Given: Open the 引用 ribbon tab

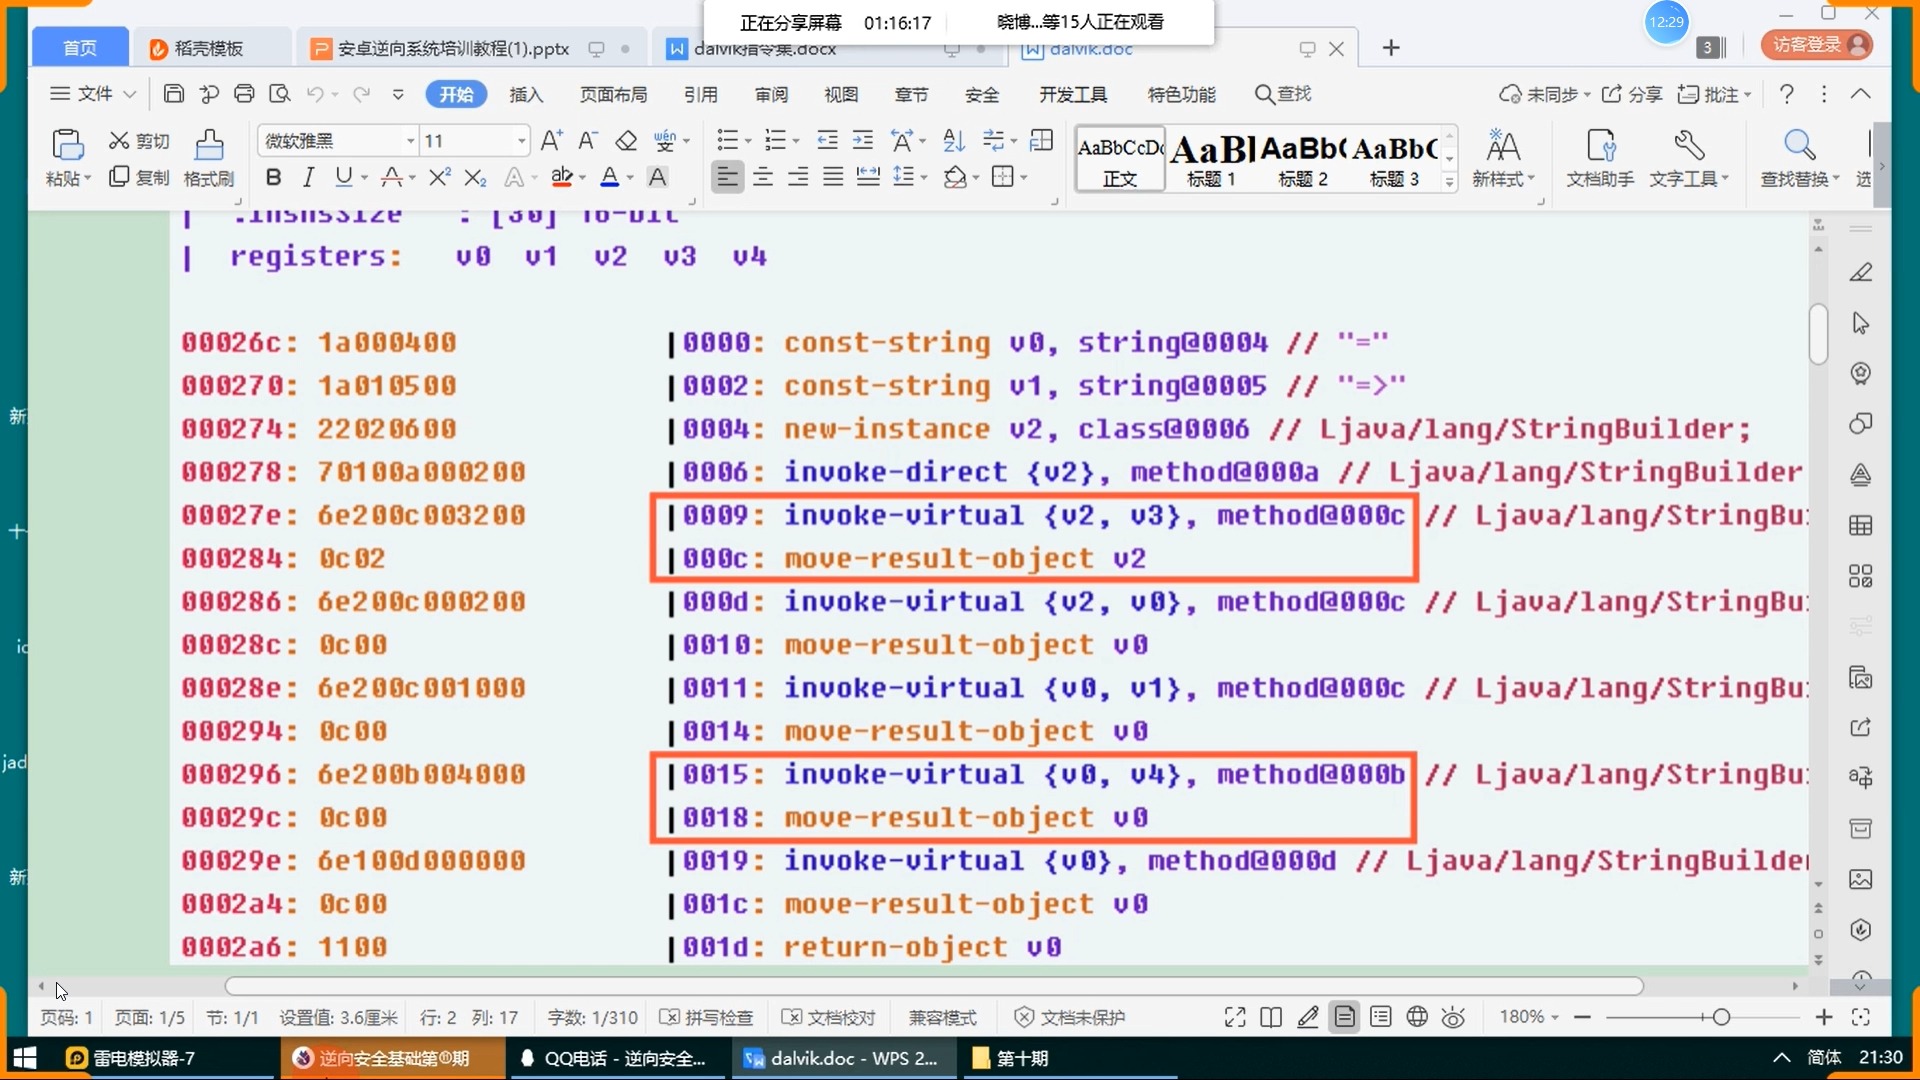Looking at the screenshot, I should click(x=700, y=94).
